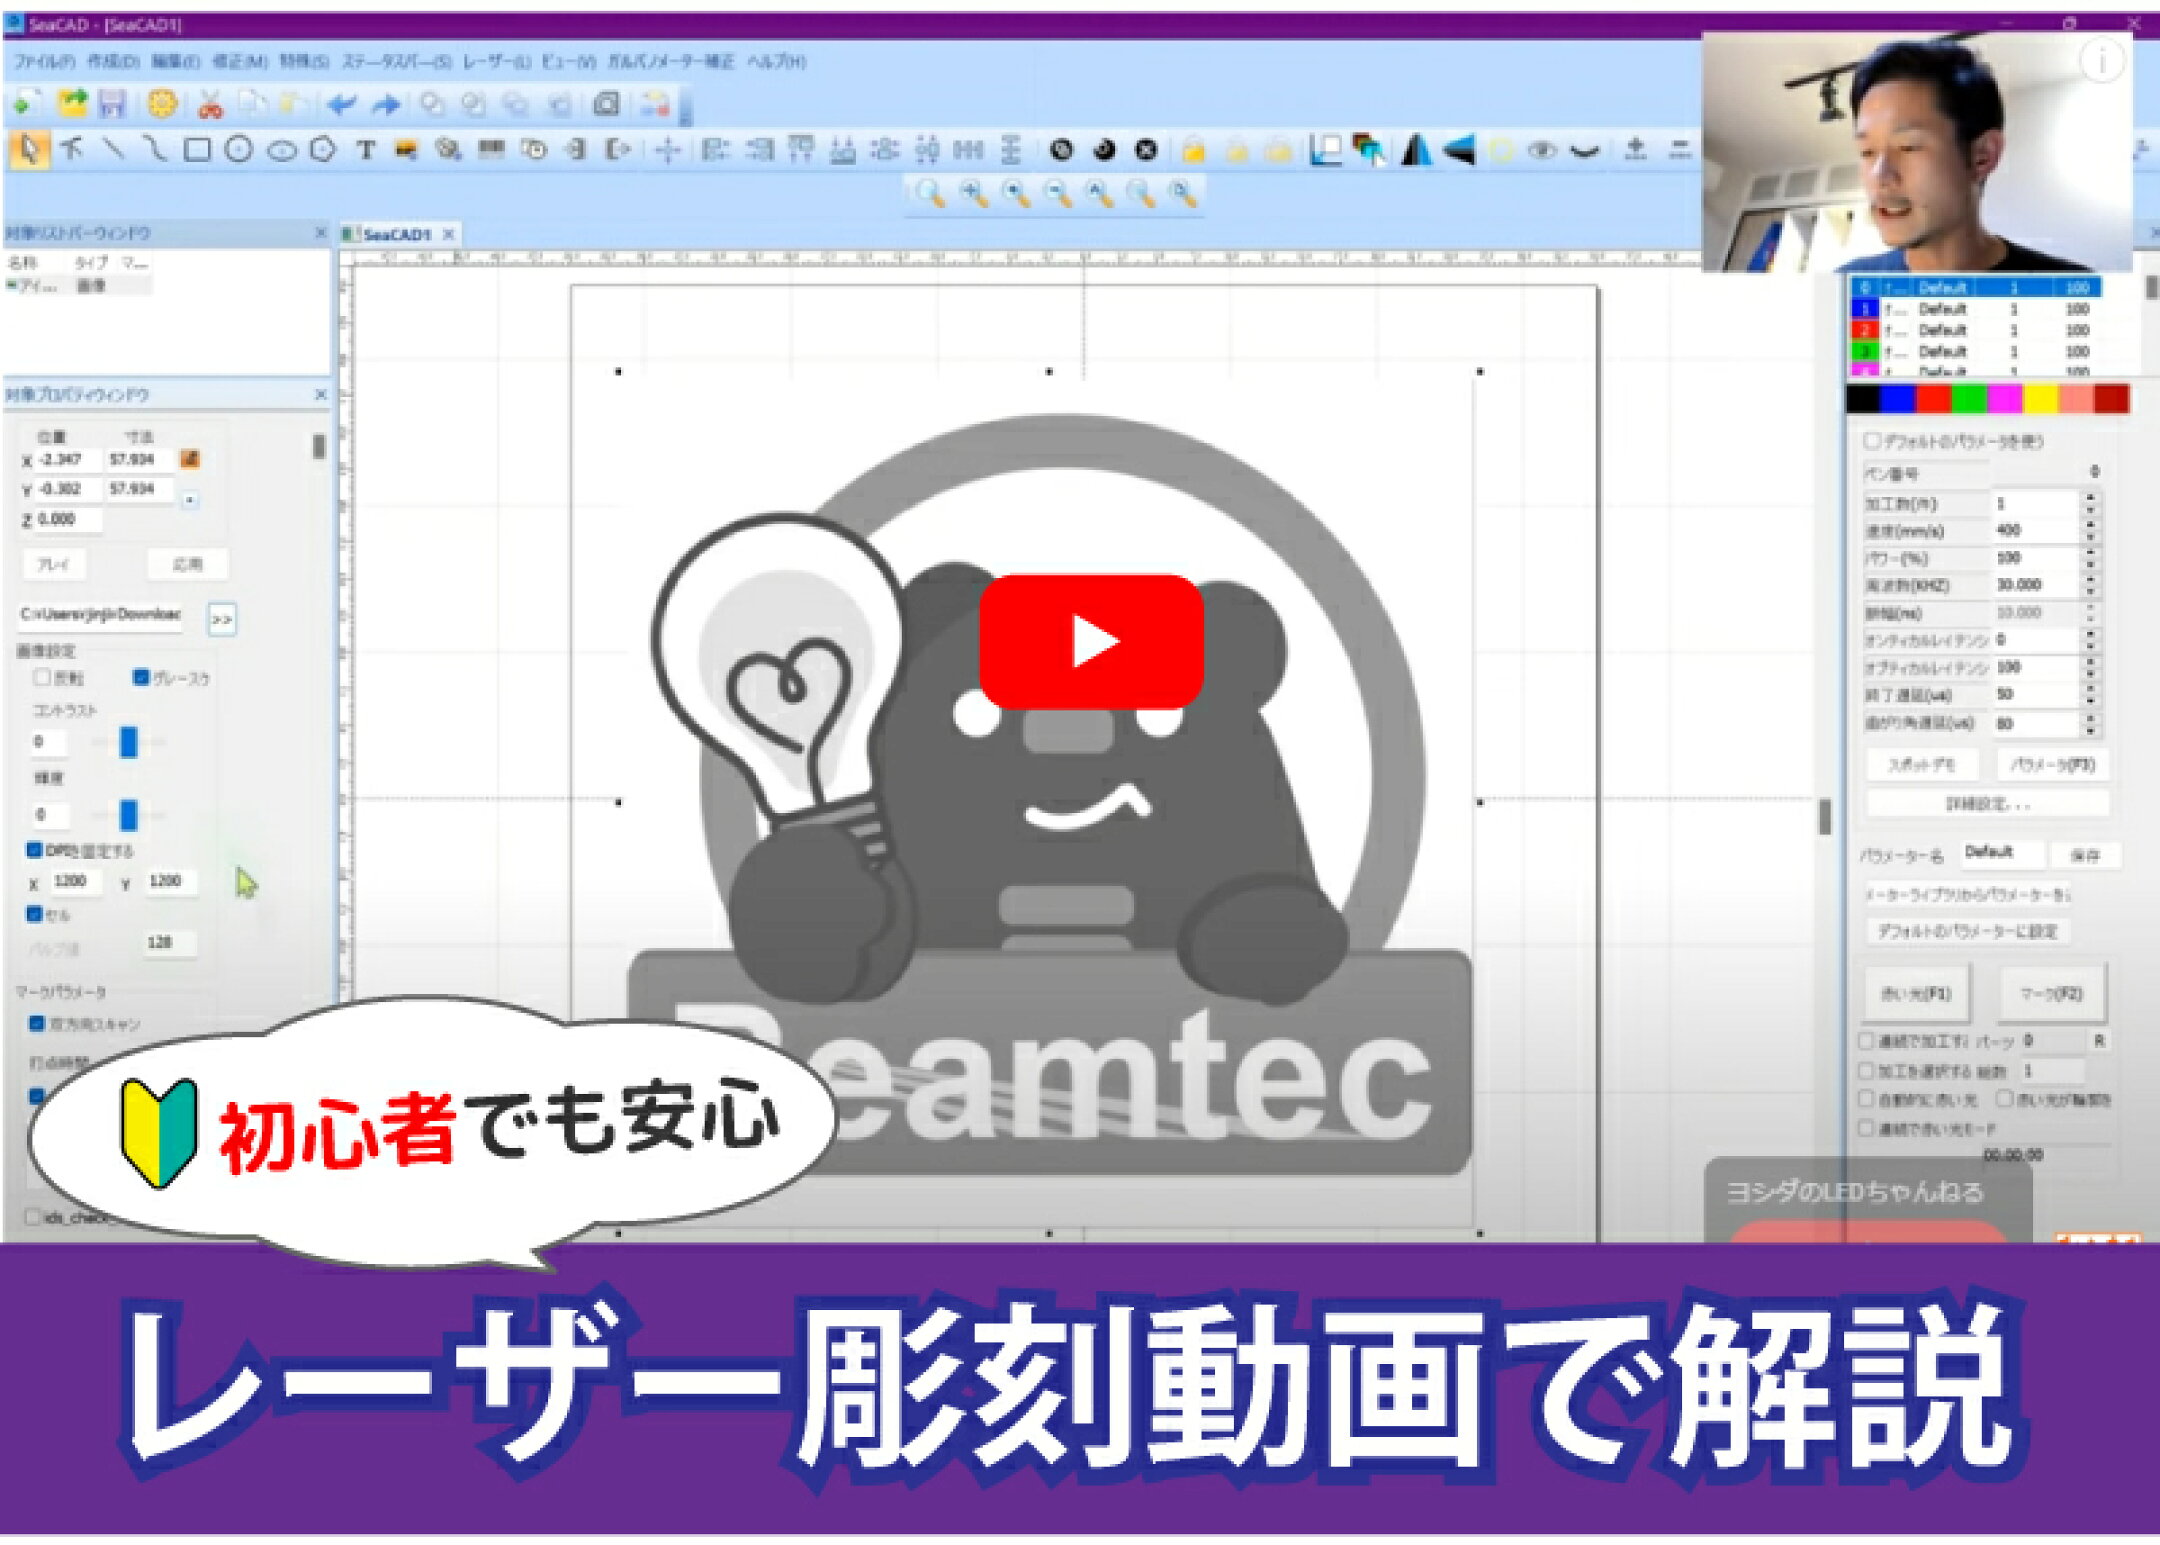Open the ヘルプ(H) menu

777,62
